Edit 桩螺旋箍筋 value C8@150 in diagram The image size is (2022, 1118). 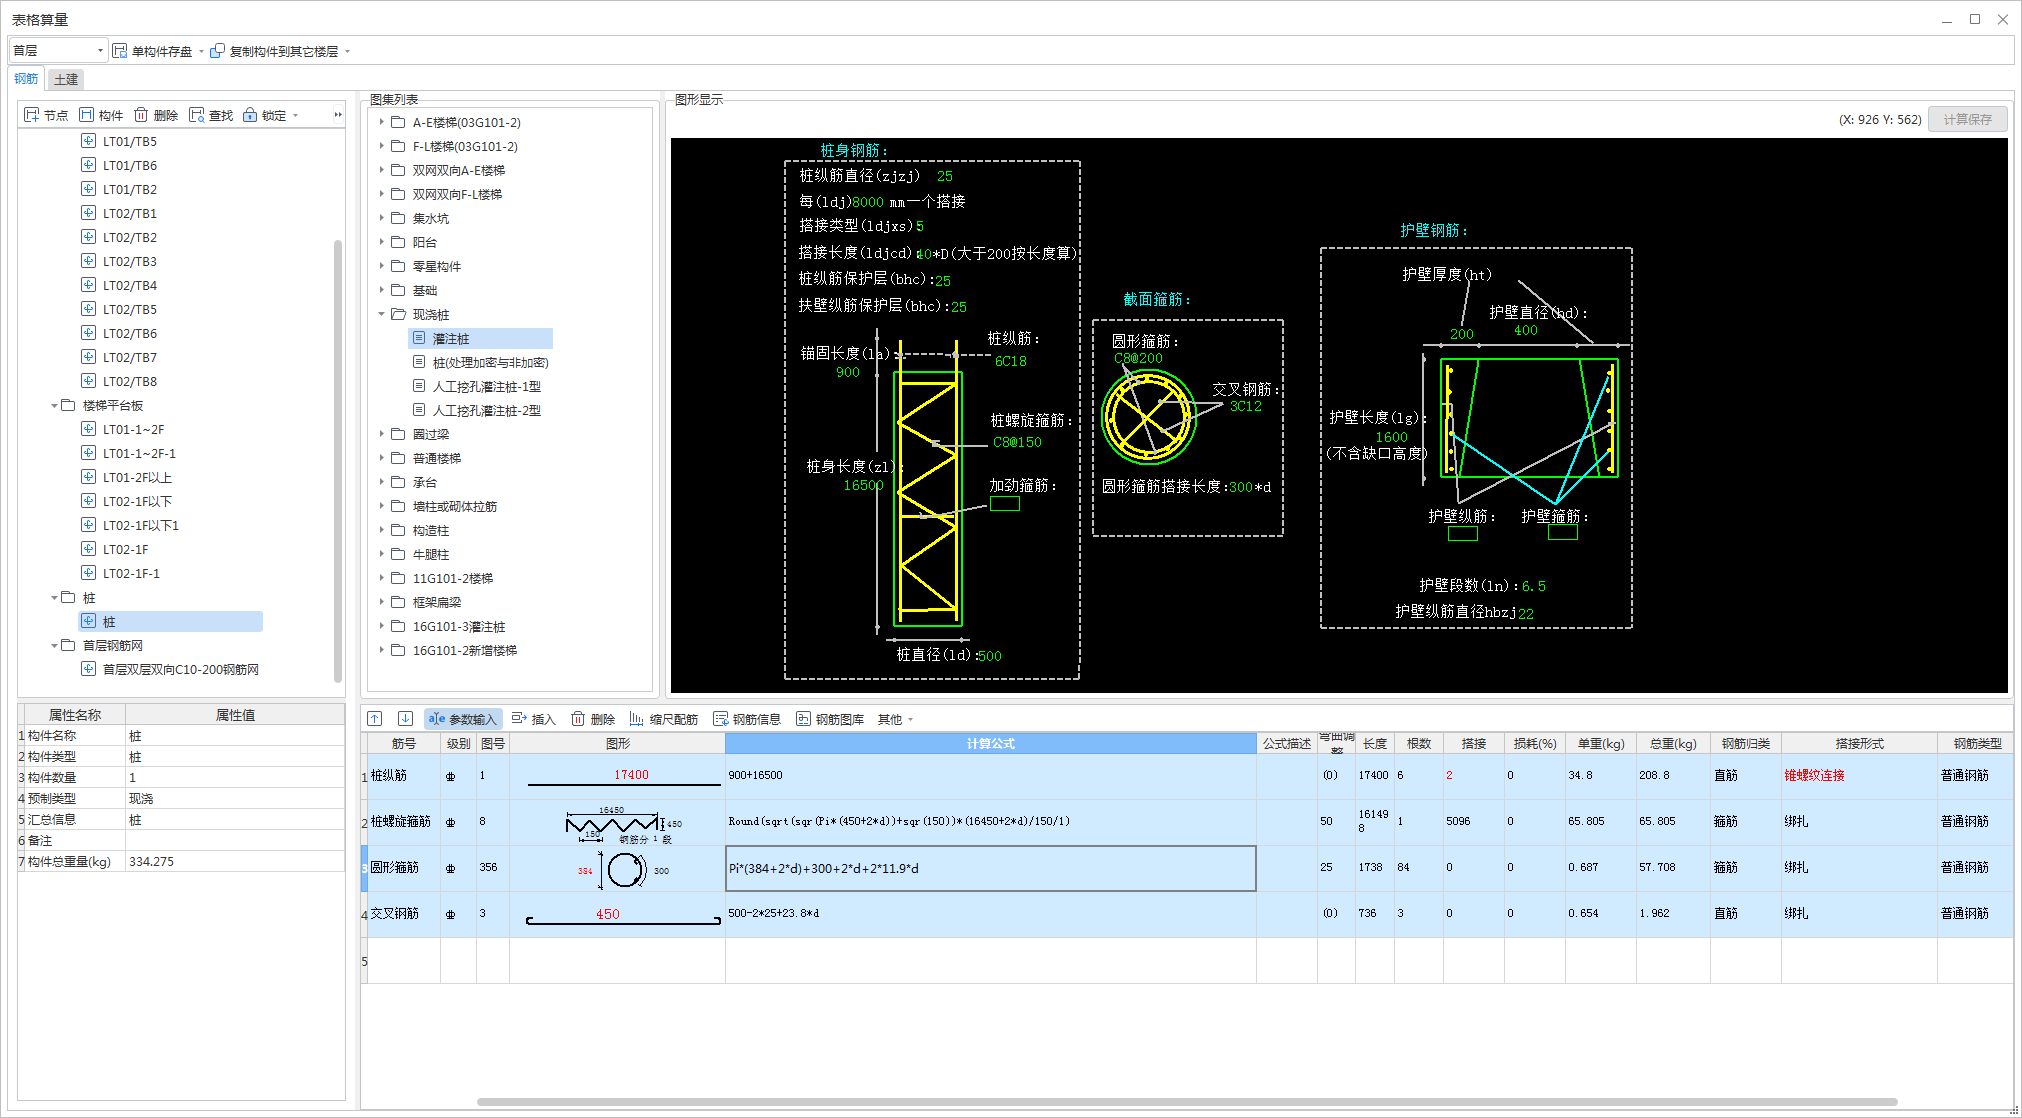[x=1017, y=442]
